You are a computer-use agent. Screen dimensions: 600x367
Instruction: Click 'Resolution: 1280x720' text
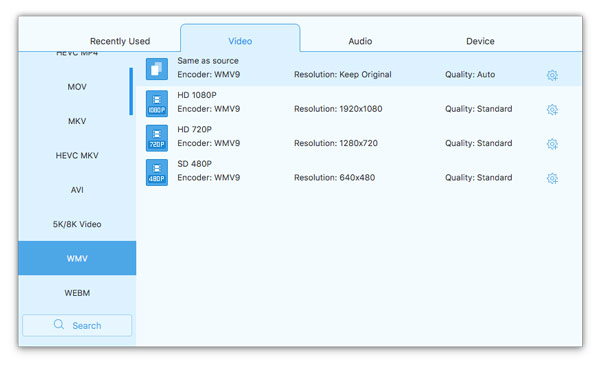click(x=336, y=143)
